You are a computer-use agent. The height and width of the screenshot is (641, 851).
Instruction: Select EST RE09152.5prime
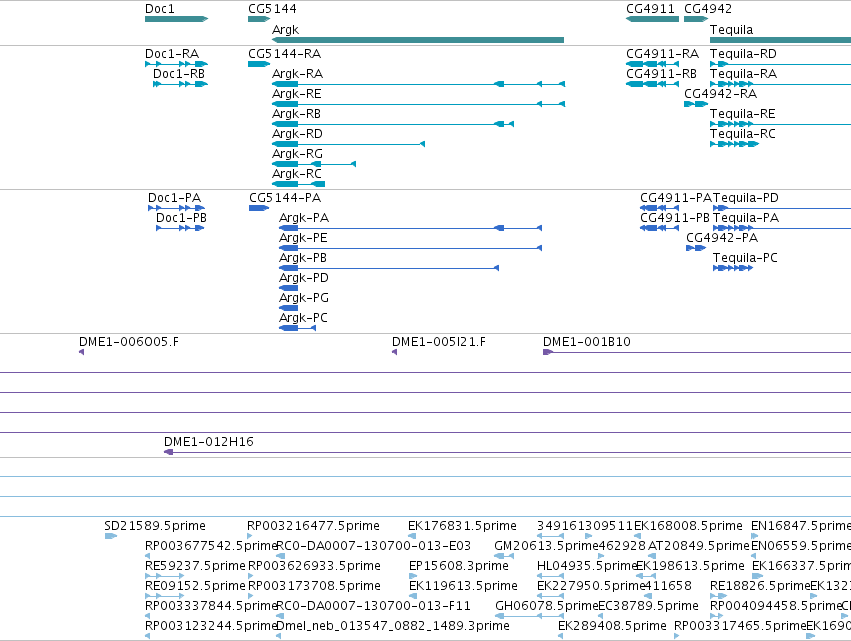164,596
